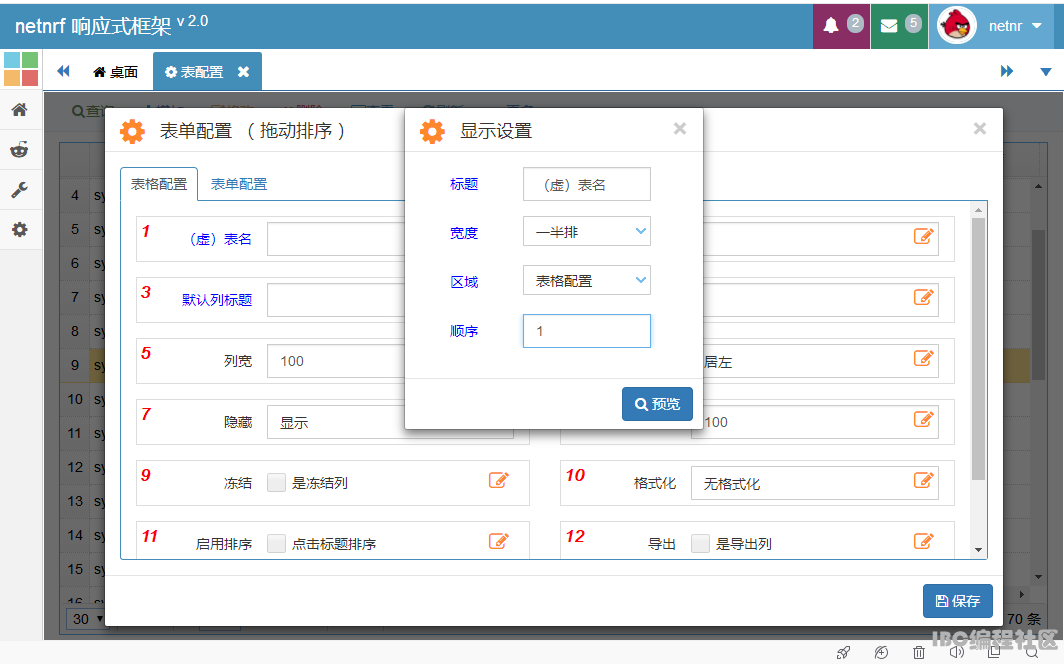
Task: Expand the netnr user dropdown
Action: pyautogui.click(x=1014, y=26)
